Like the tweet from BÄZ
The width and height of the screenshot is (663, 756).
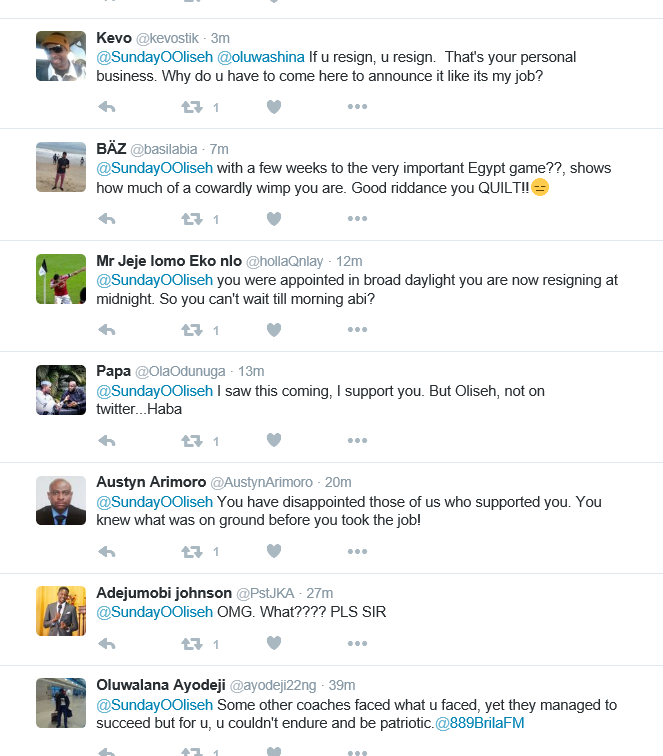(274, 219)
